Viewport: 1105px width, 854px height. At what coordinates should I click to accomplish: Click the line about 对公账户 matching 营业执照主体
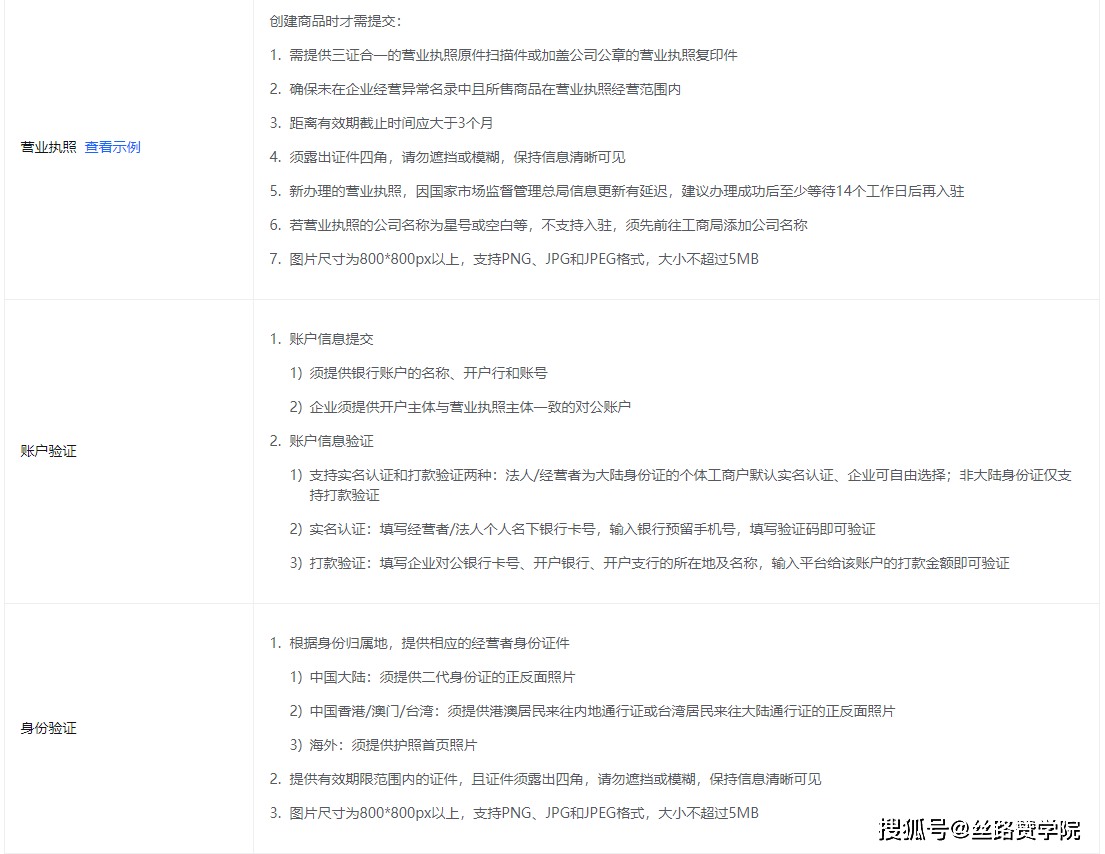click(460, 407)
